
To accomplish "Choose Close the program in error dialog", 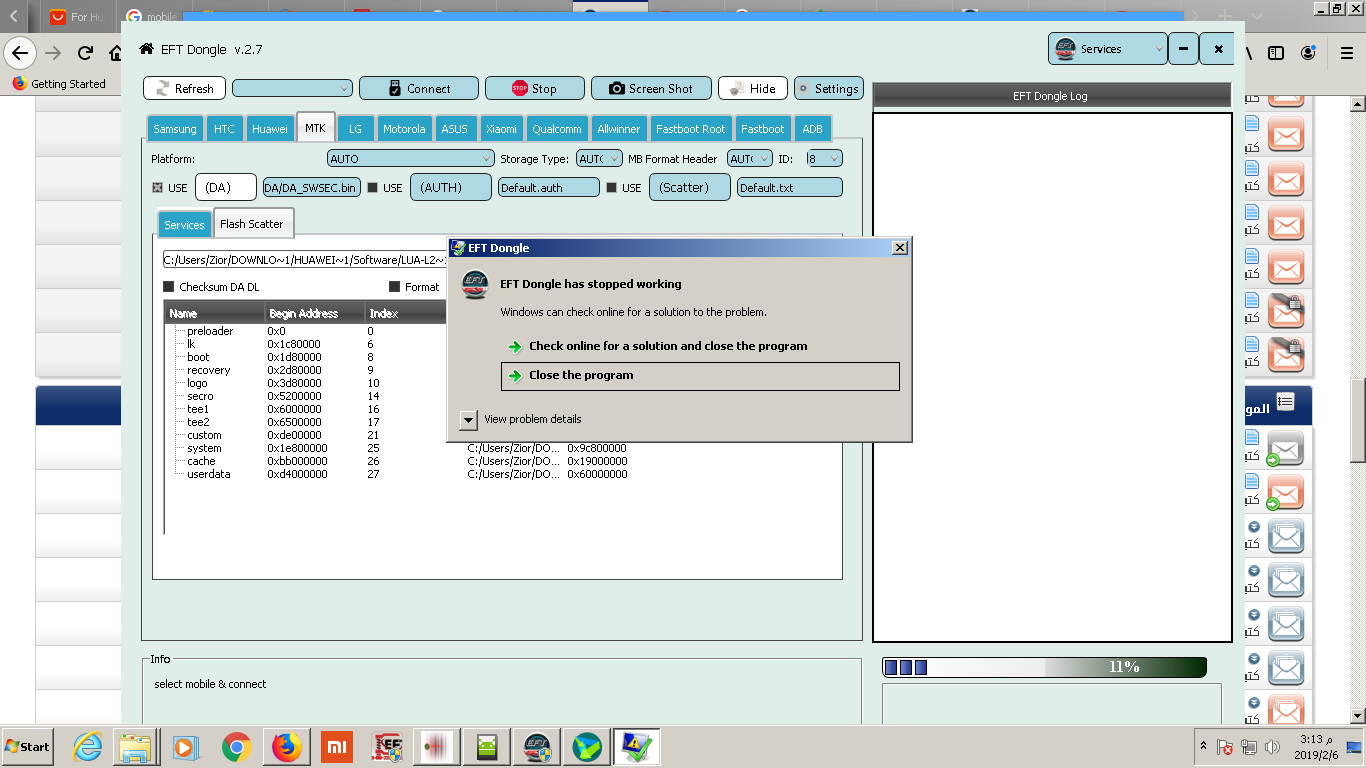I will click(x=700, y=375).
